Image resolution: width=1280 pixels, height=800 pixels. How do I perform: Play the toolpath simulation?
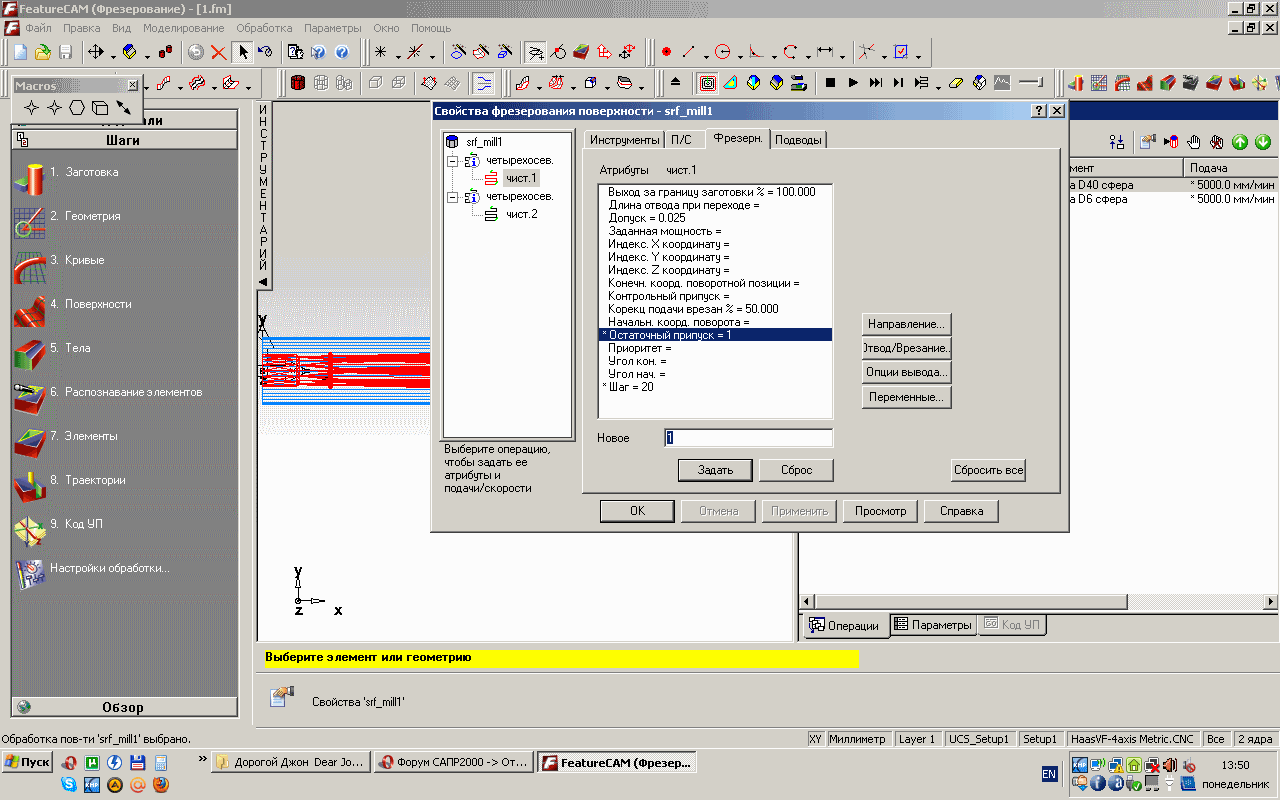[853, 82]
